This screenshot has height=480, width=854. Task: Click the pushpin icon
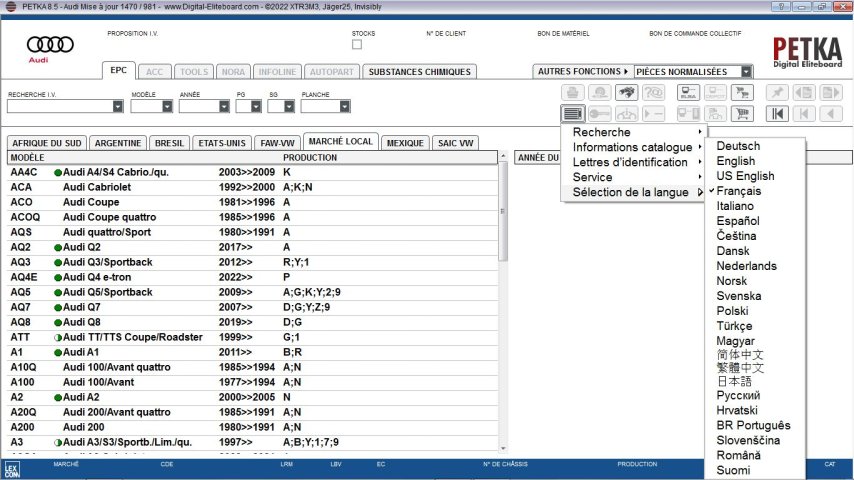(x=777, y=93)
